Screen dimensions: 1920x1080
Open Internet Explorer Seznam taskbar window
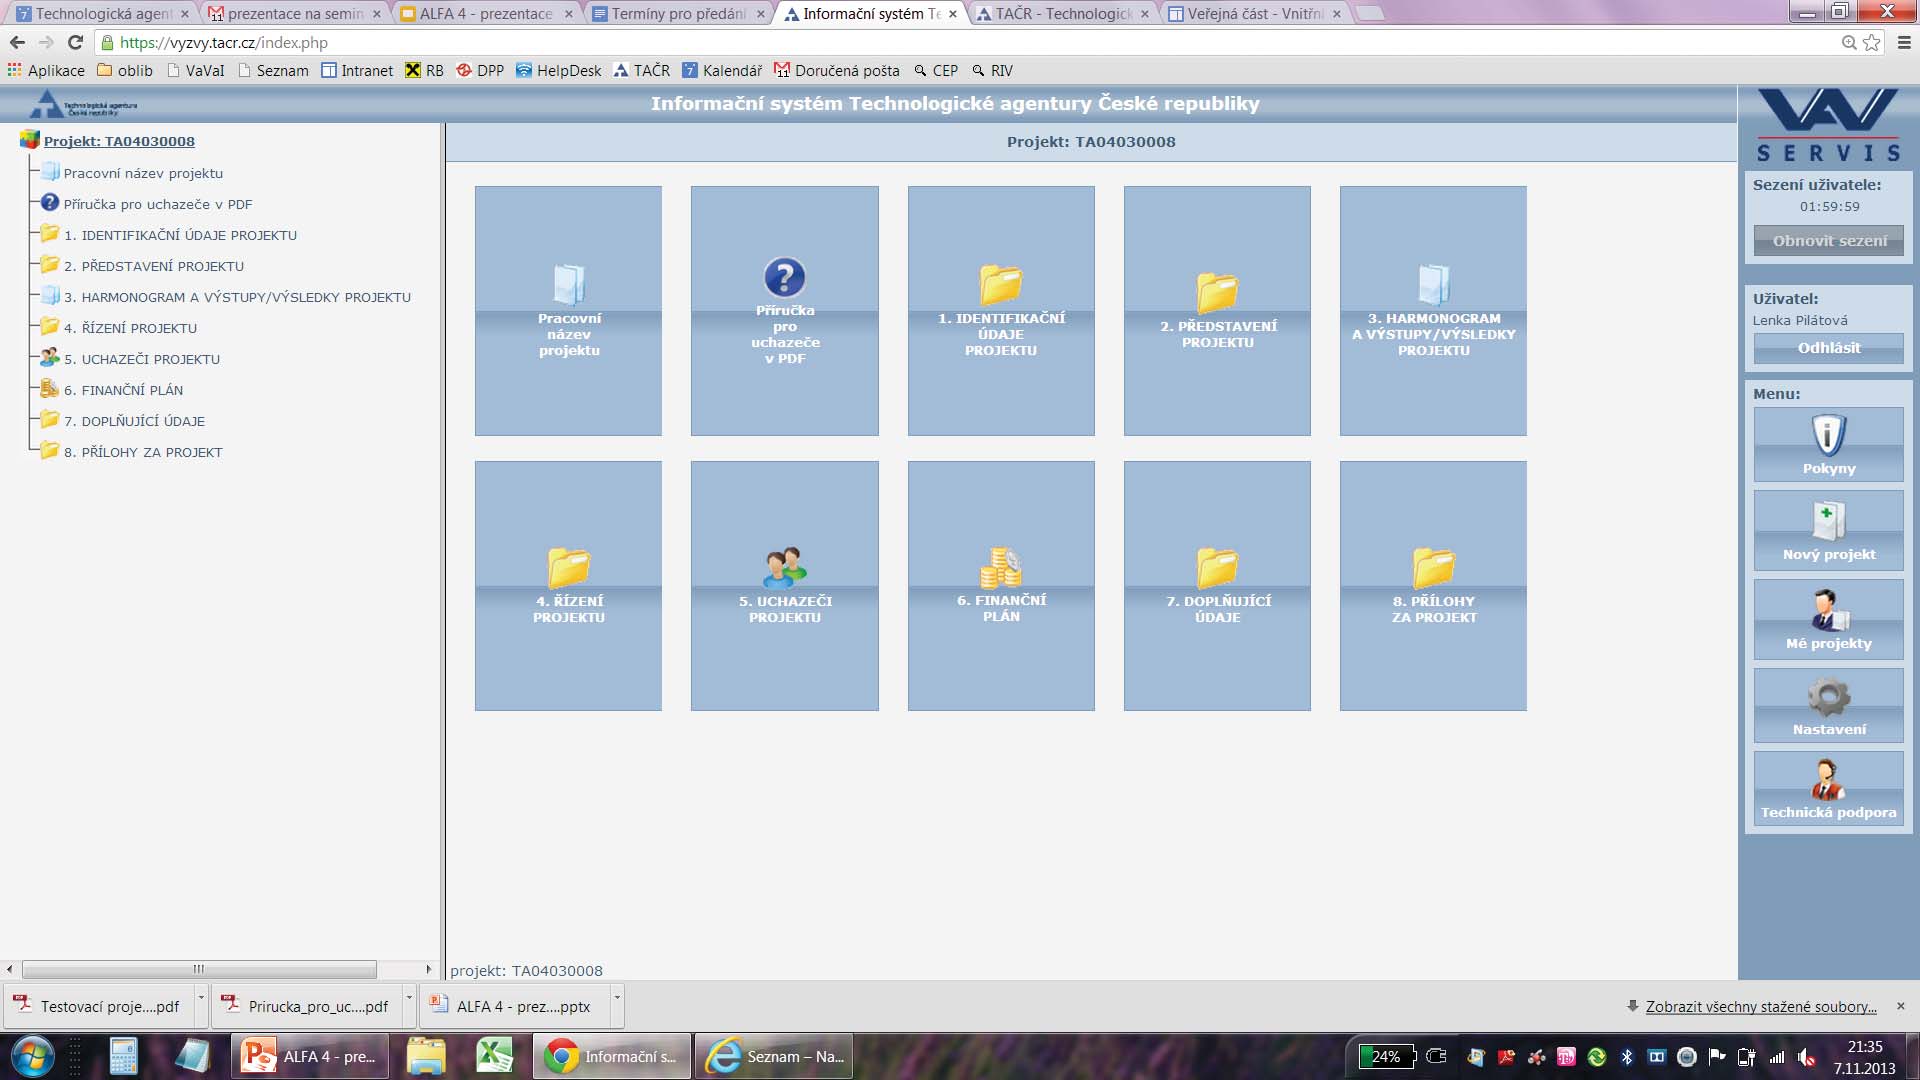[x=774, y=1056]
